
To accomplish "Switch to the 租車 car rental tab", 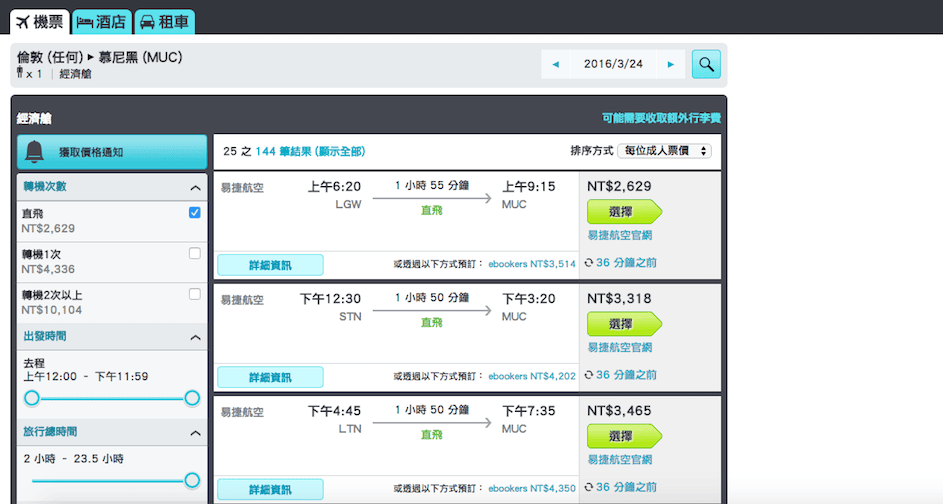I will (165, 22).
